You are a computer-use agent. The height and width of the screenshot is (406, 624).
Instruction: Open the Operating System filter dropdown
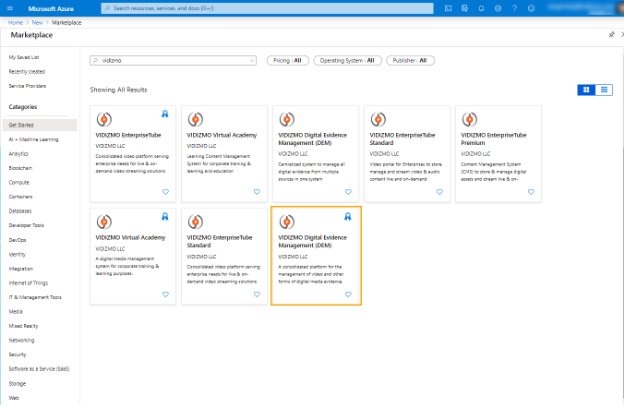347,60
